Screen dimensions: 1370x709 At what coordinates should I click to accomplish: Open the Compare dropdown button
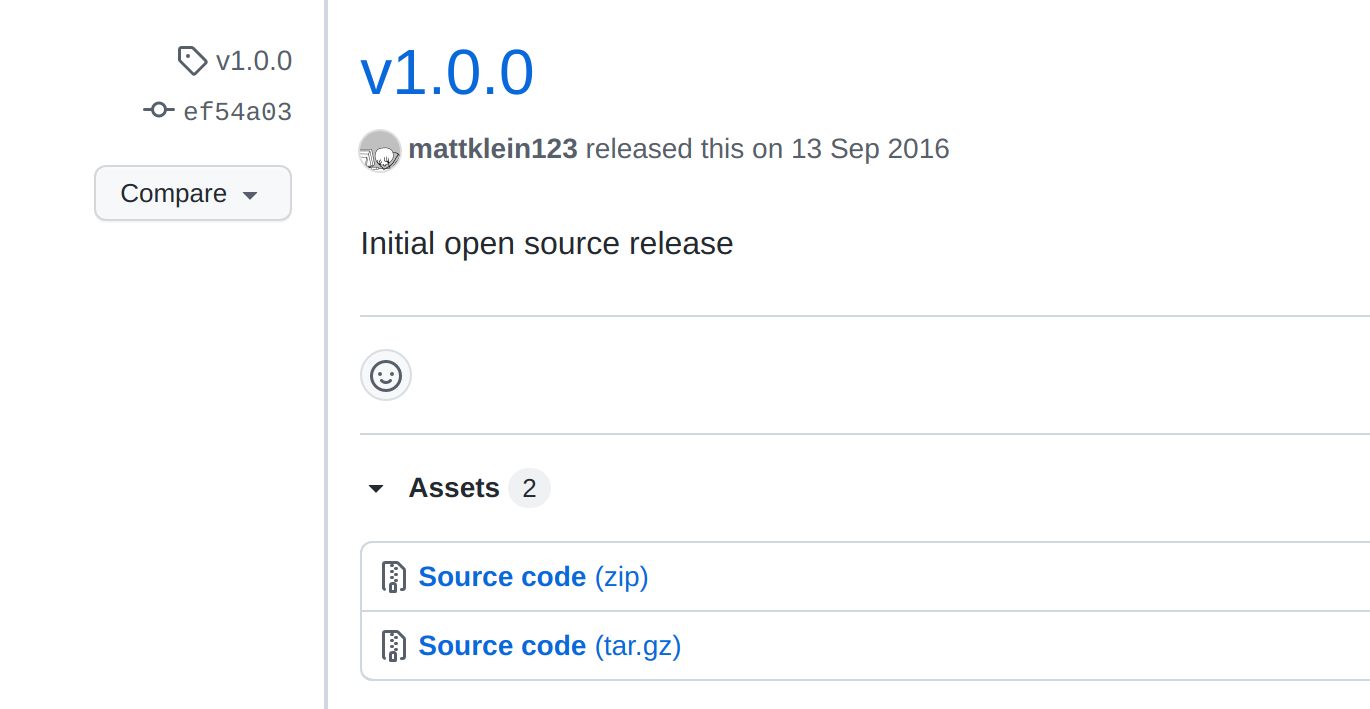(x=193, y=193)
